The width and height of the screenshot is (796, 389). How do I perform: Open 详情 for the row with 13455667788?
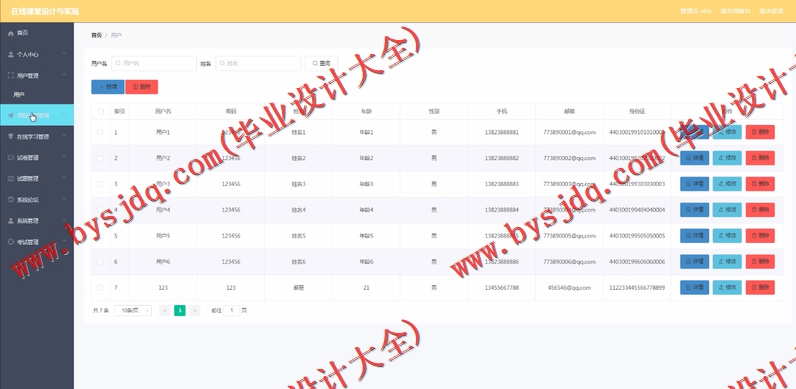point(694,287)
